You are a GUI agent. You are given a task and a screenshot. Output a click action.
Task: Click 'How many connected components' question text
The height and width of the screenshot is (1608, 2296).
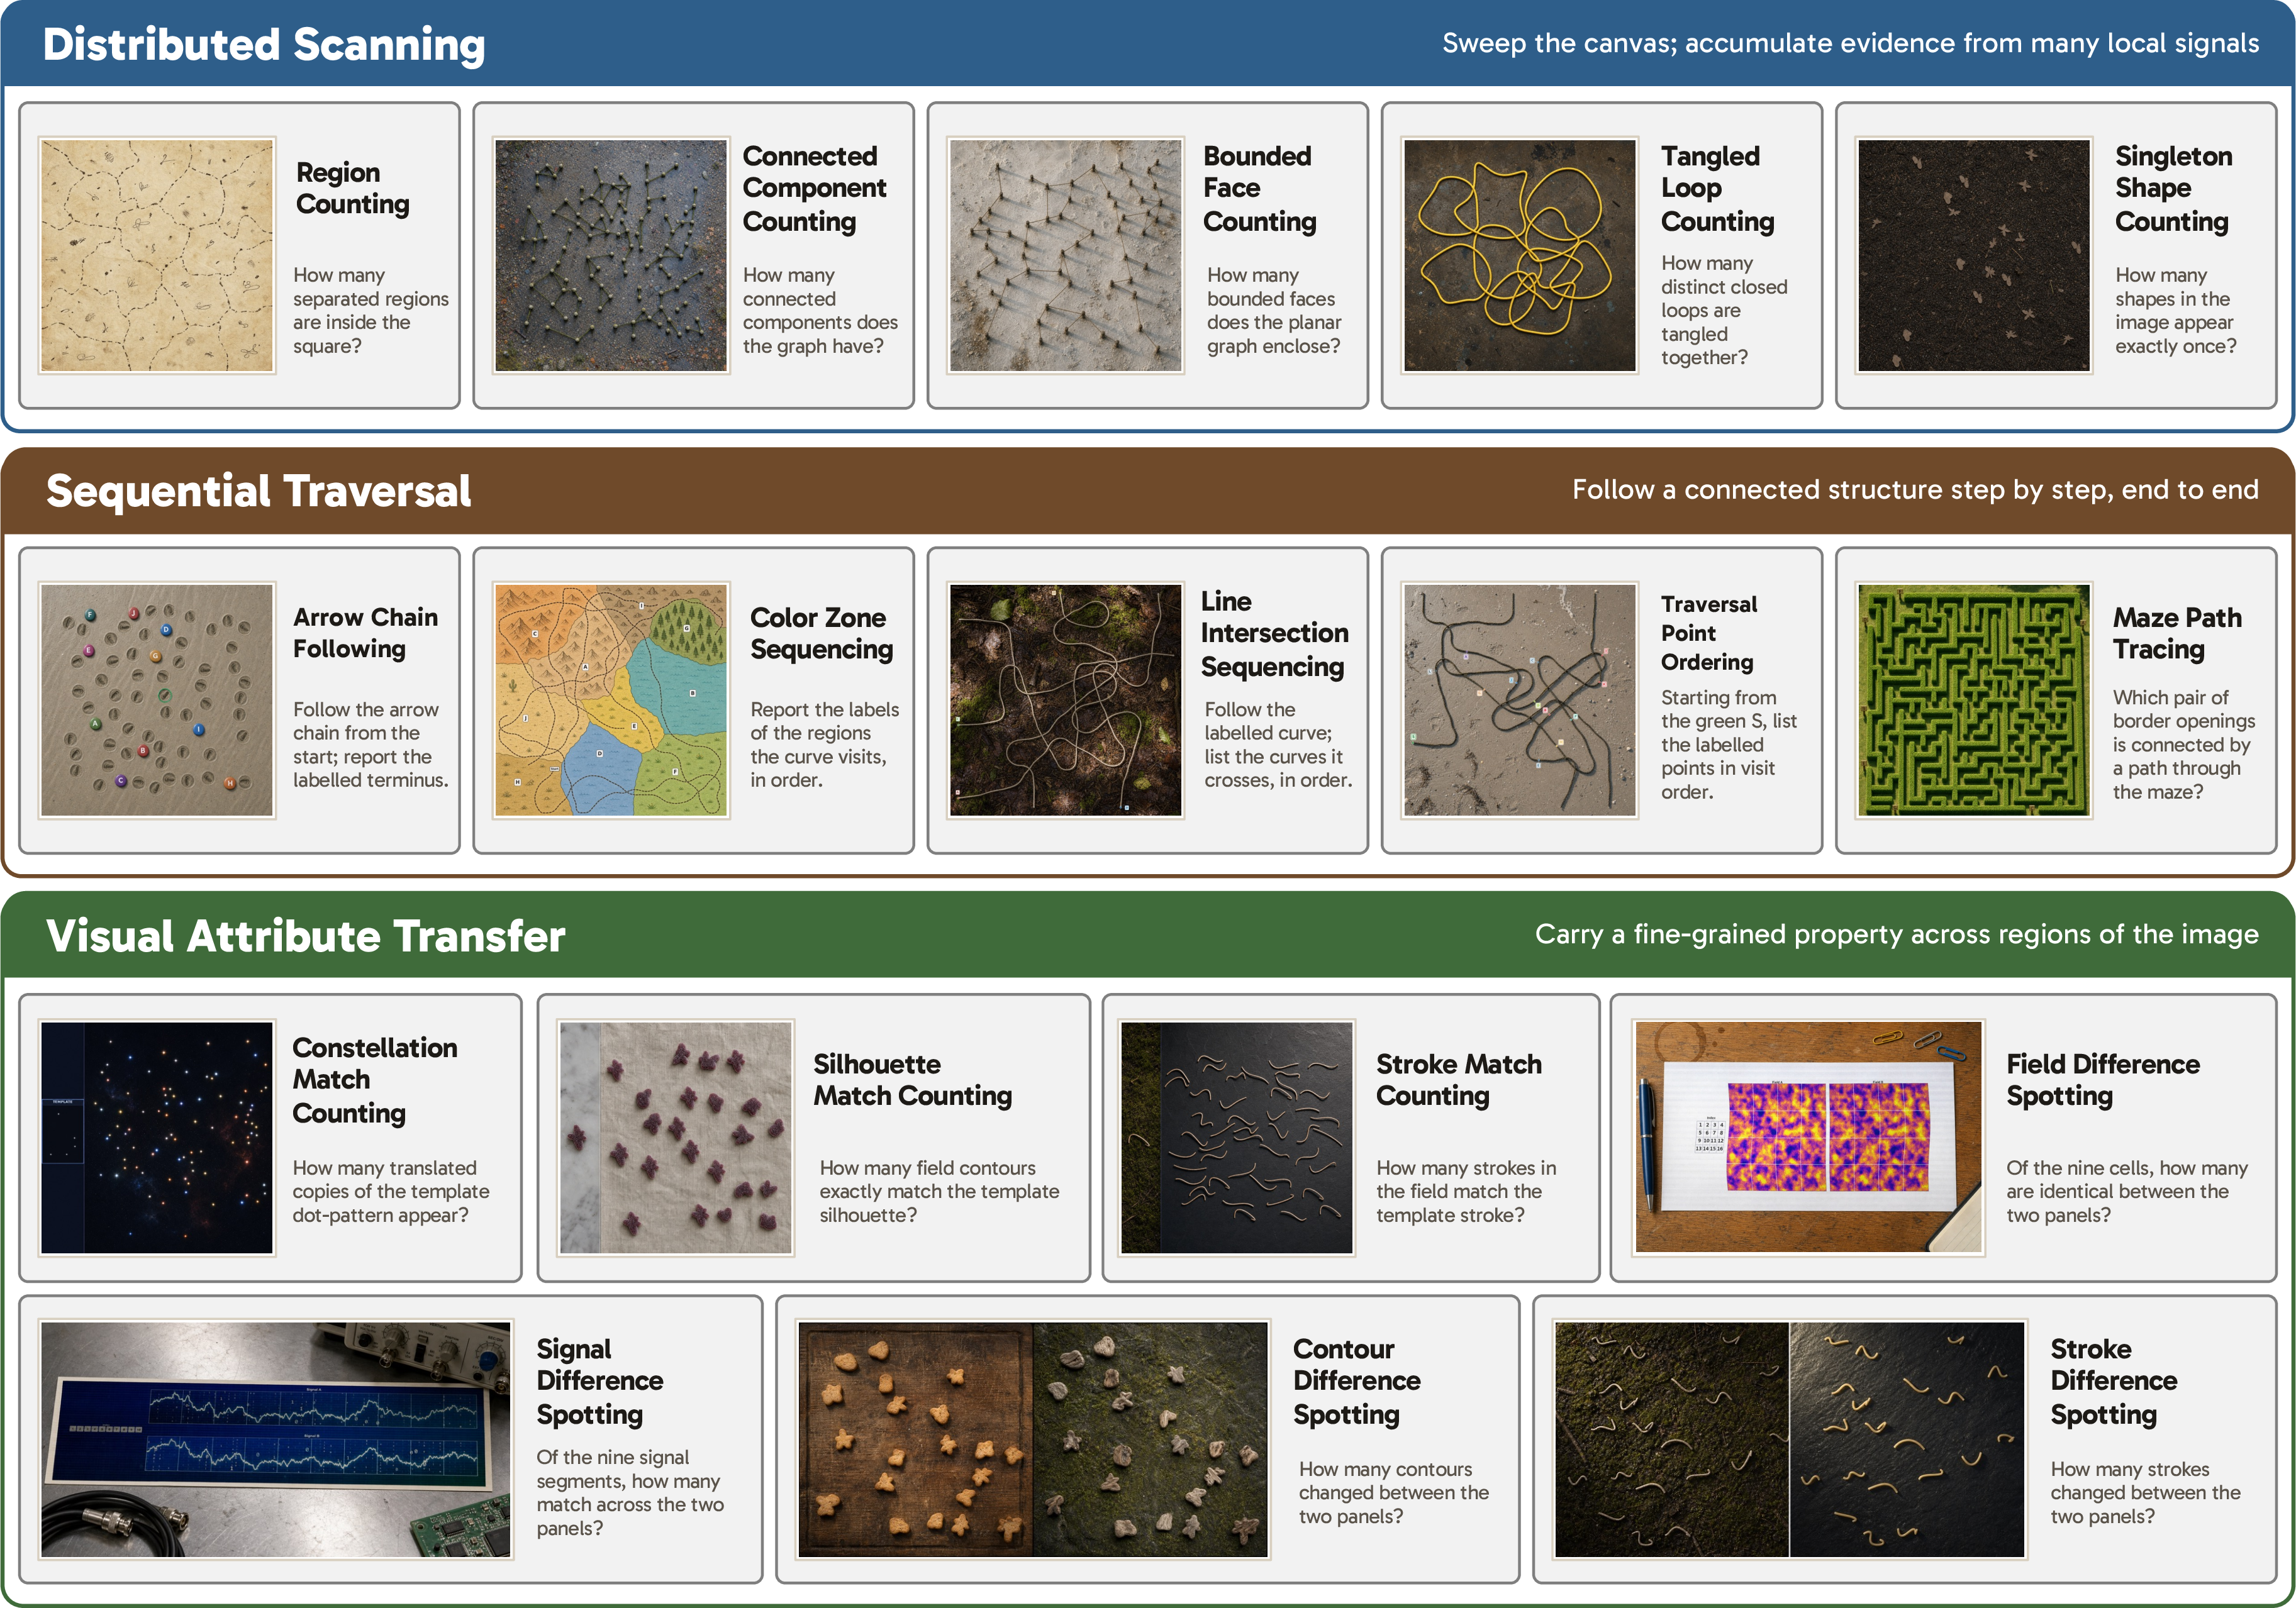point(820,310)
